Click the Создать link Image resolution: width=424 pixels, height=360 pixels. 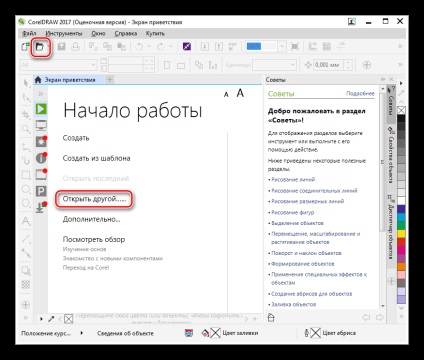coord(76,138)
